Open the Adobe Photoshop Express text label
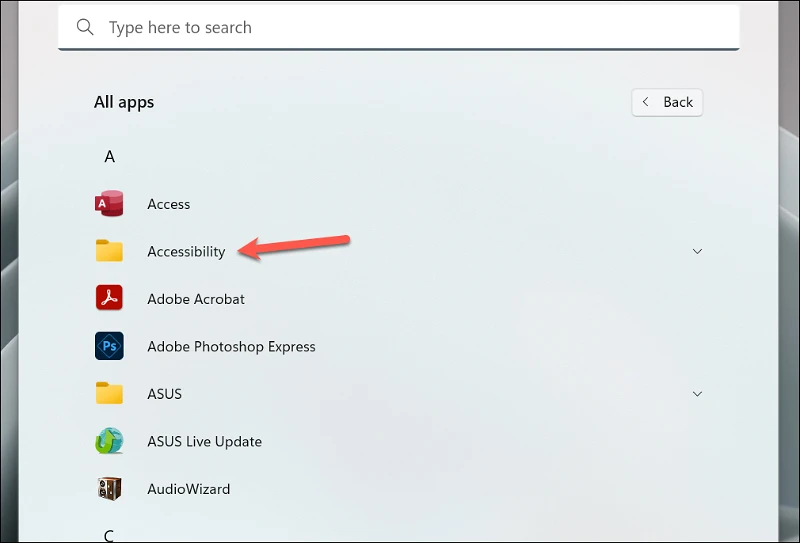Image resolution: width=800 pixels, height=543 pixels. point(231,347)
